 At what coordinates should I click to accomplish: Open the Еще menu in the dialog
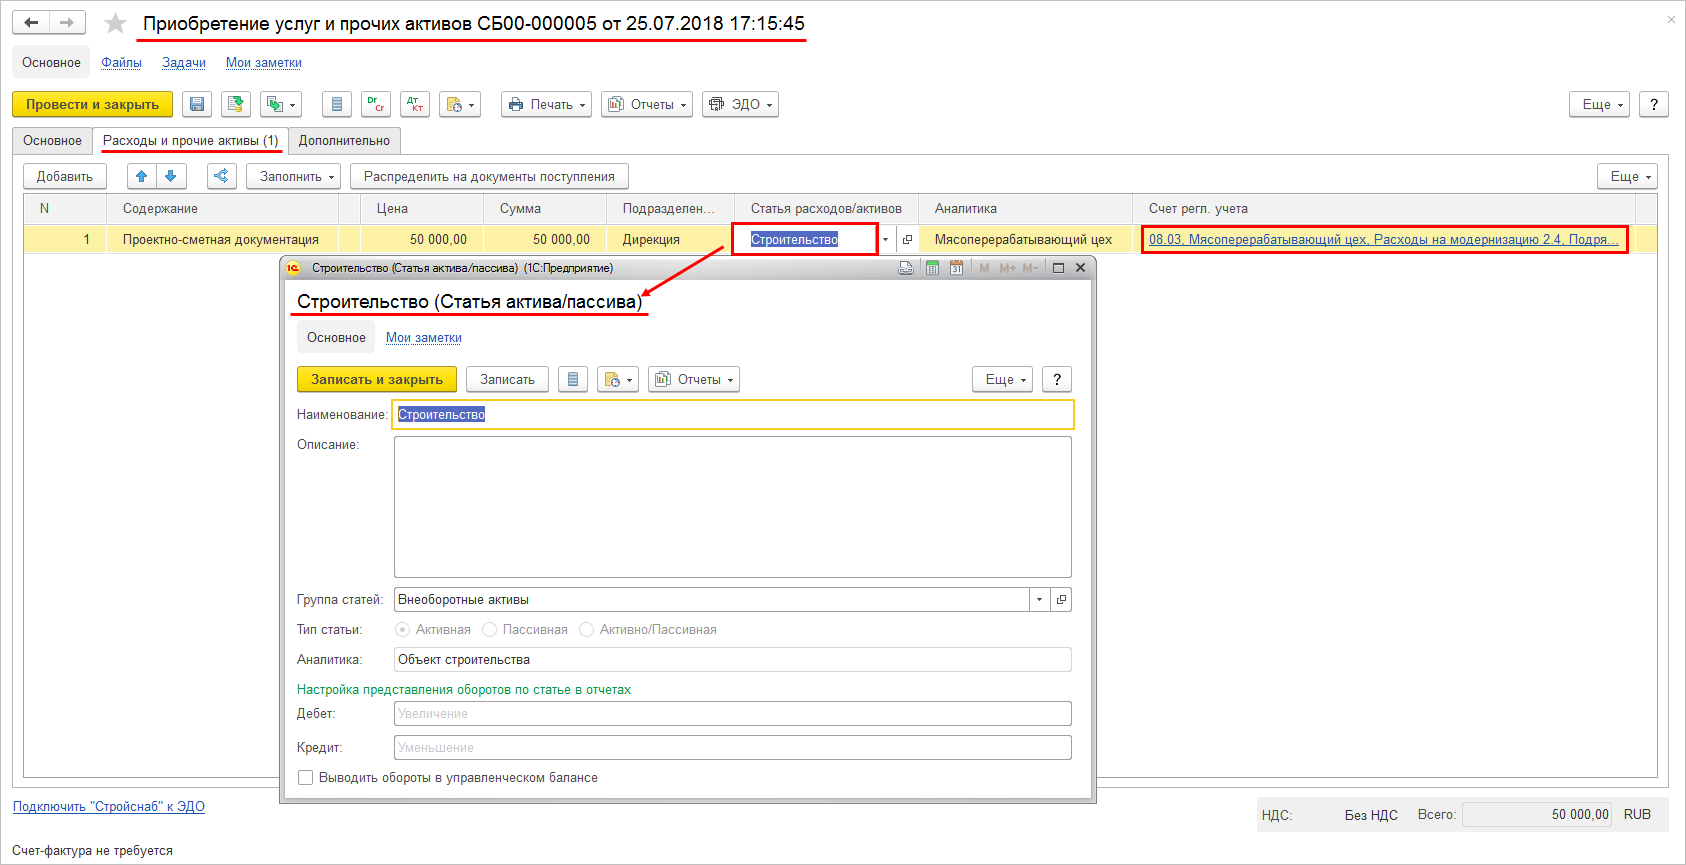[x=1003, y=379]
